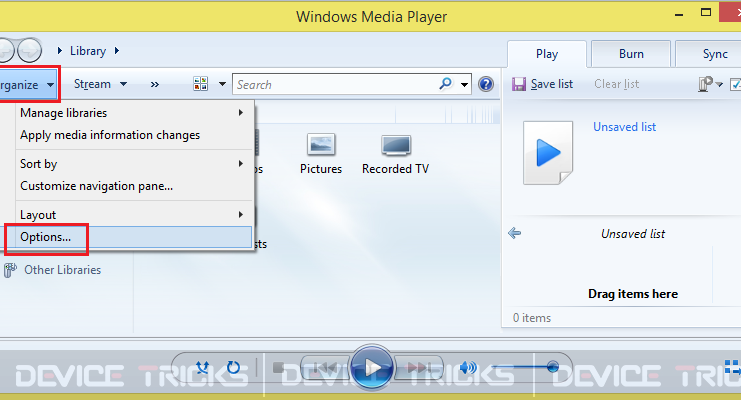
Task: Open the Pictures library icon
Action: pos(321,154)
